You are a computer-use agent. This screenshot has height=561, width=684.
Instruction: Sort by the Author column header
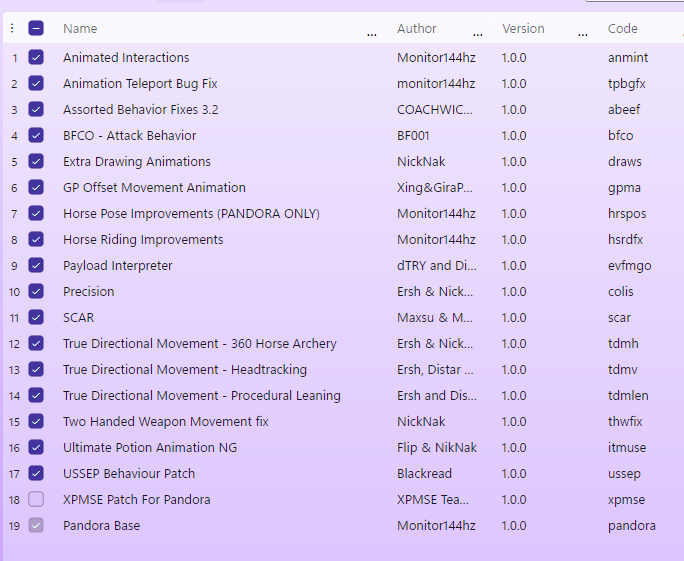click(417, 28)
